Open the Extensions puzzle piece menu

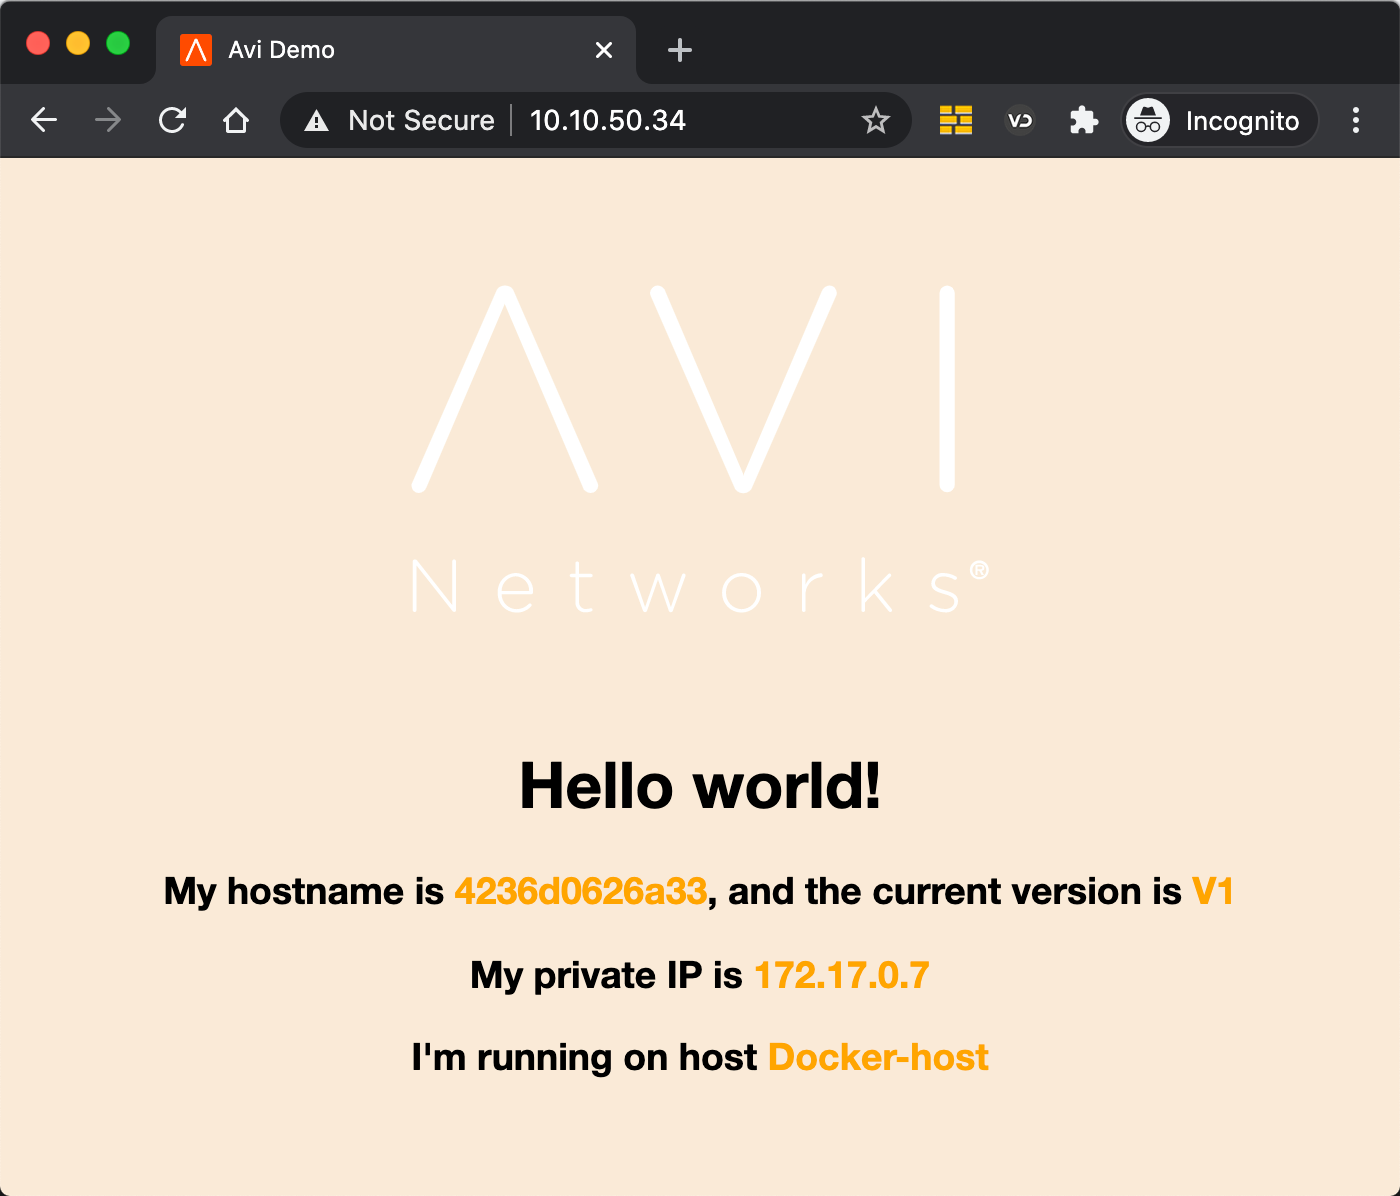coord(1084,121)
